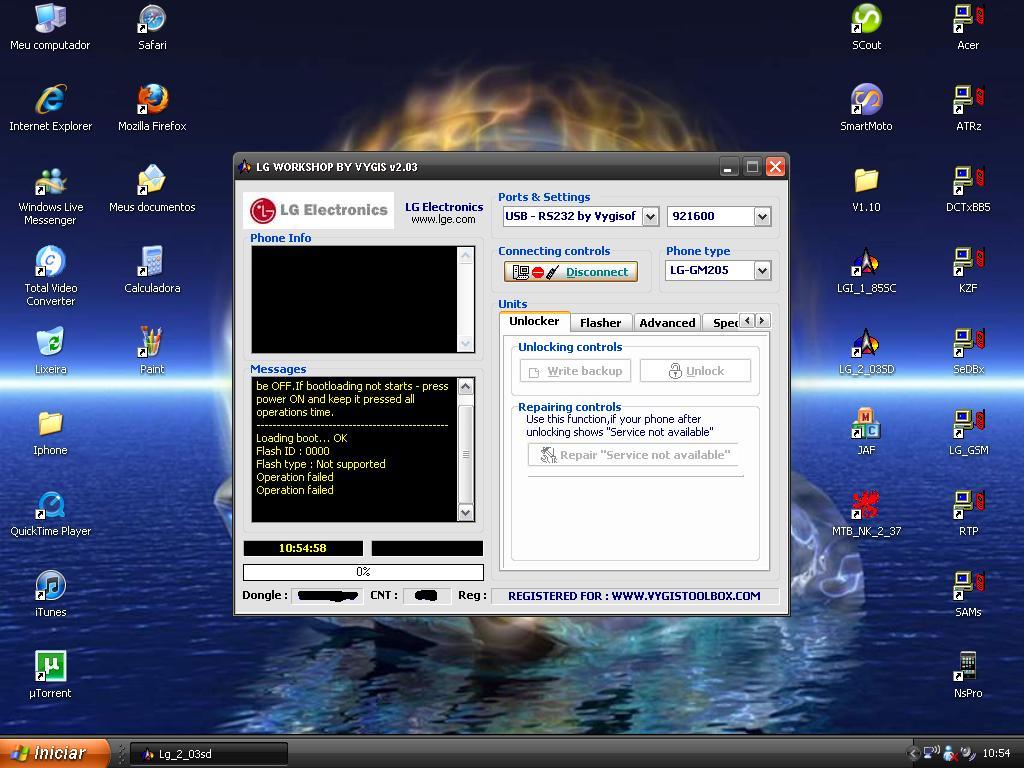Launch NsPro desktop shortcut

pos(968,675)
